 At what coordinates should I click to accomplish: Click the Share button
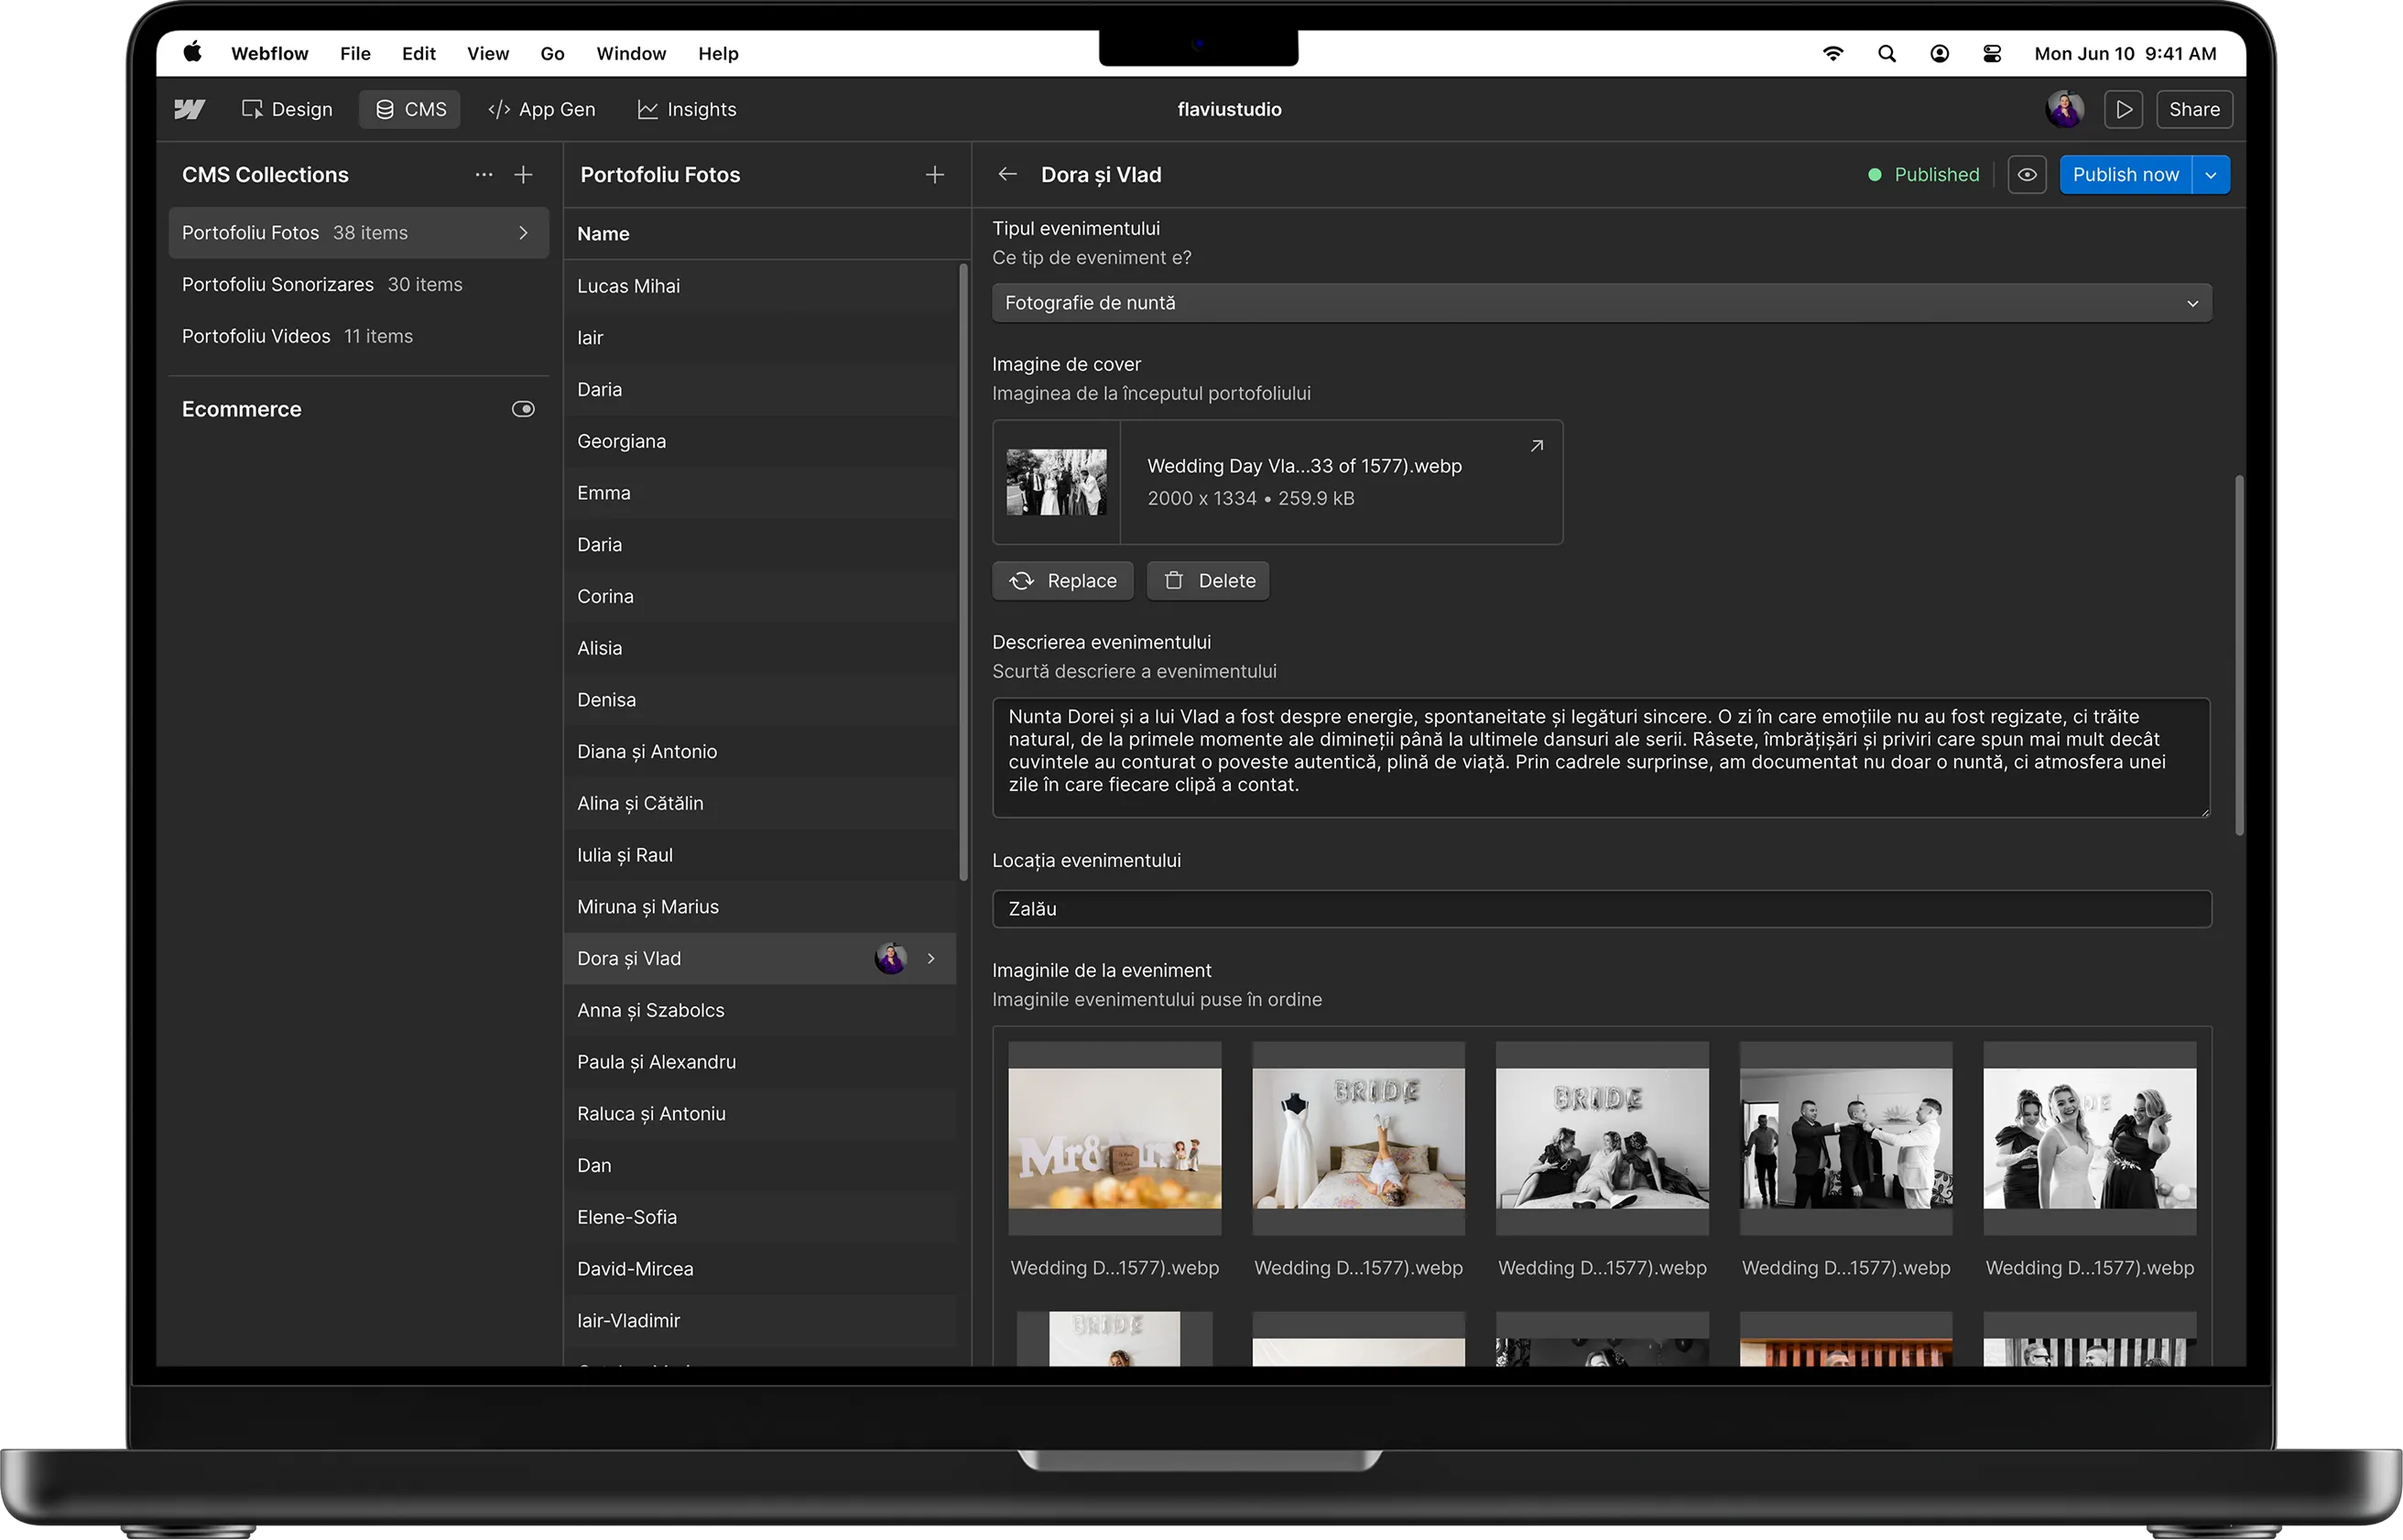[x=2194, y=109]
